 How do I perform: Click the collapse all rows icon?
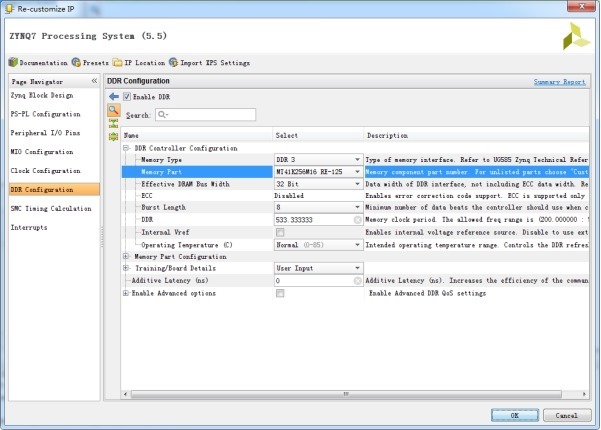(113, 123)
